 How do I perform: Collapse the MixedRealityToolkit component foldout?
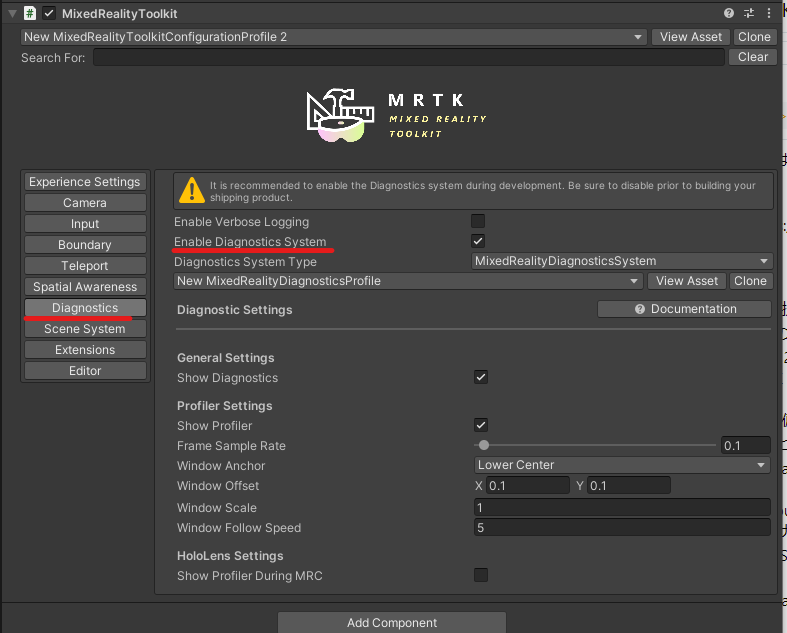[13, 14]
